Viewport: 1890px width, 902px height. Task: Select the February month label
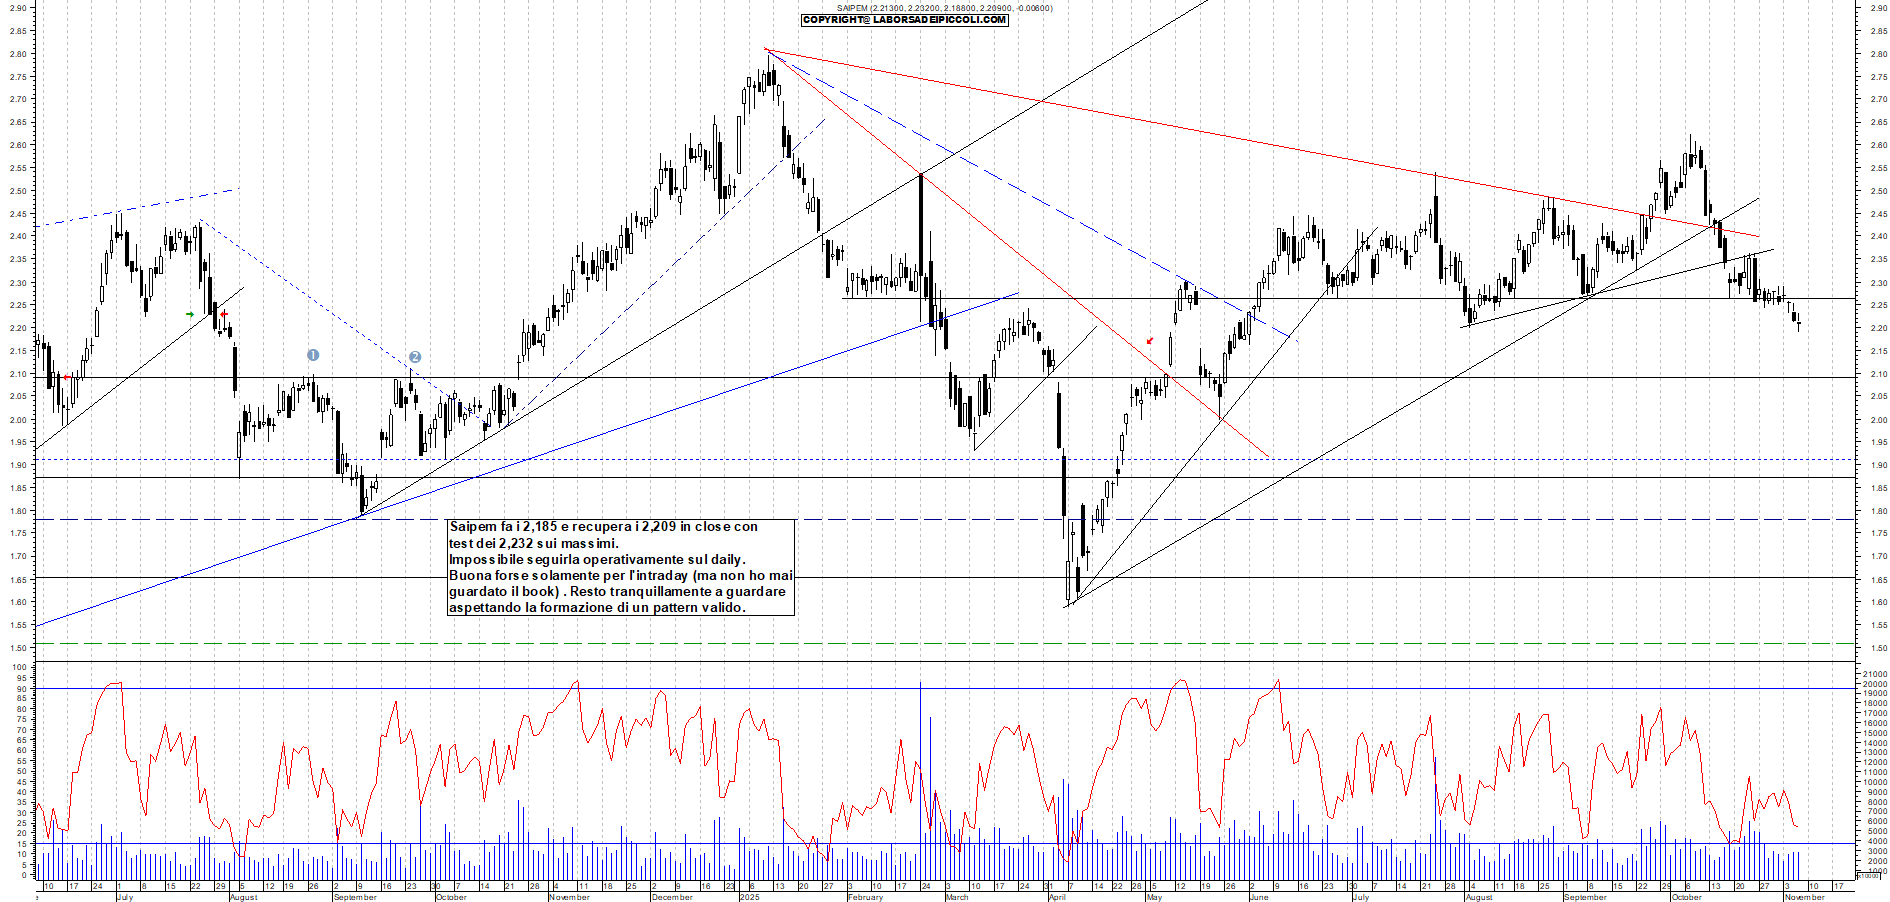864,897
